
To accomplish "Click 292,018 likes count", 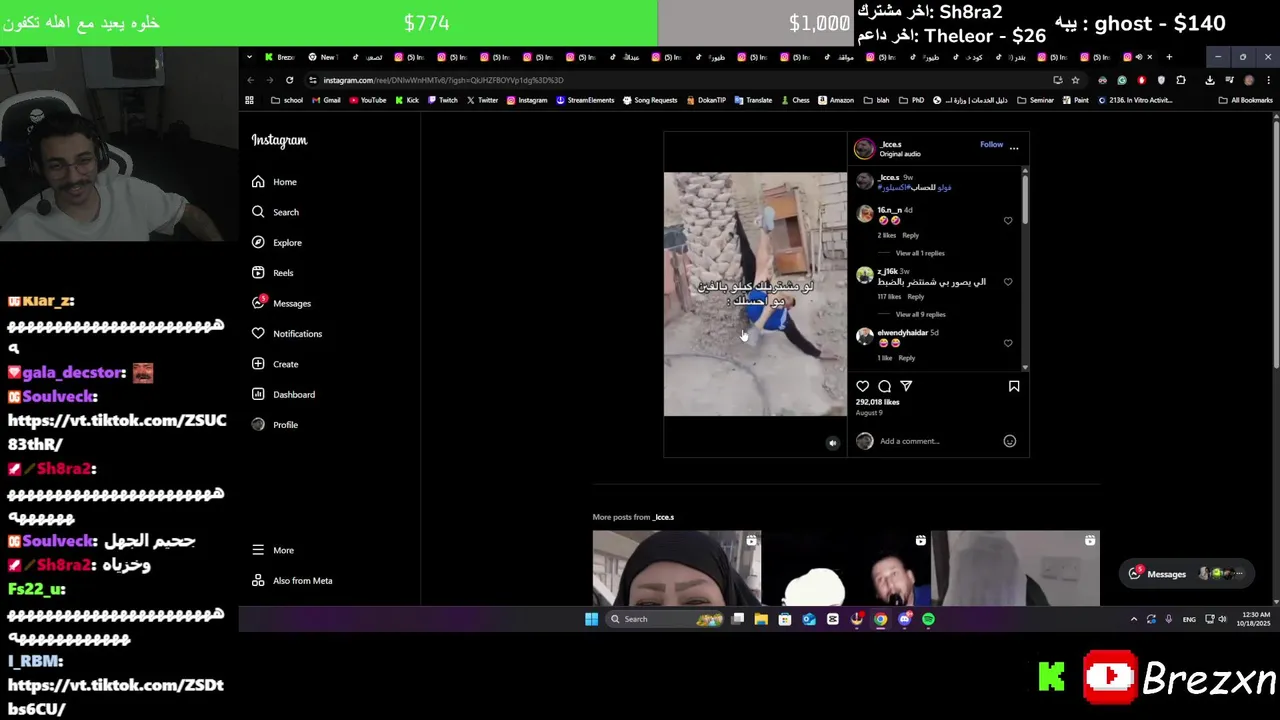I will click(x=877, y=402).
